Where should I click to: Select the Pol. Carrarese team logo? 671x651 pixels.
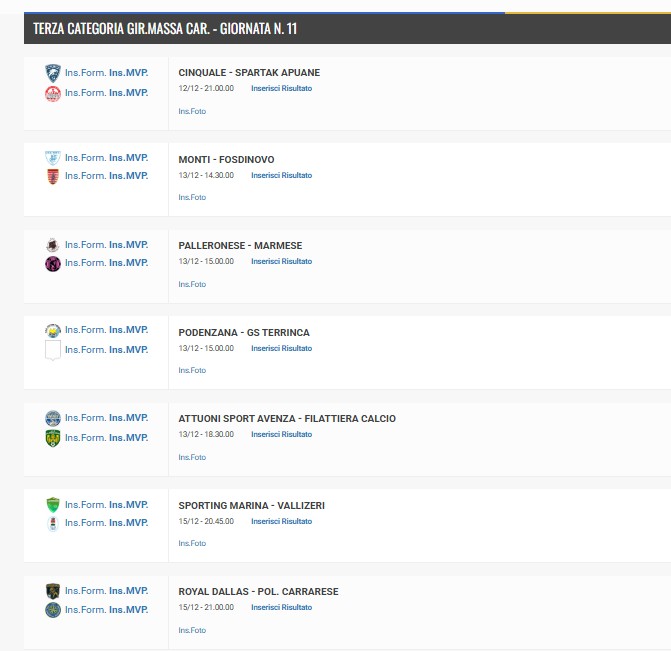pos(53,610)
